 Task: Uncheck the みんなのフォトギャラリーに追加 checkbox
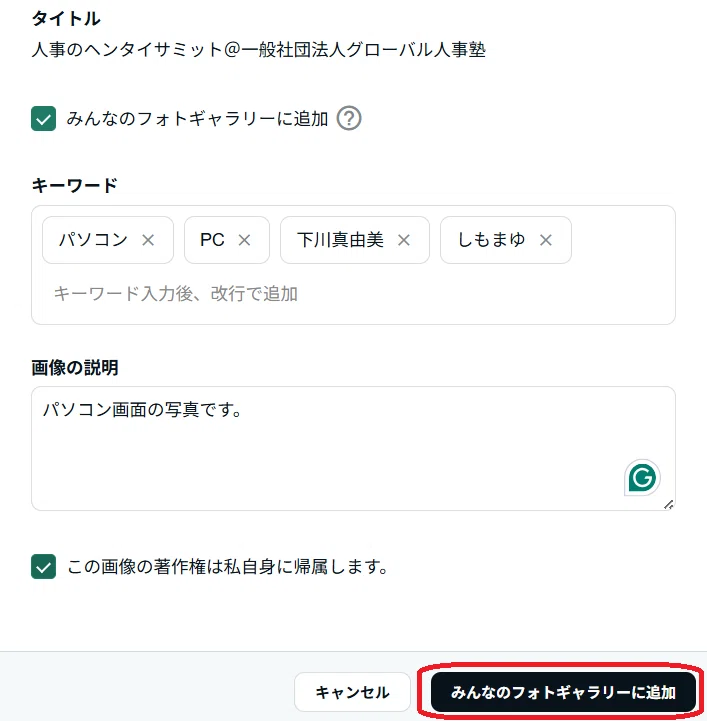click(x=44, y=119)
